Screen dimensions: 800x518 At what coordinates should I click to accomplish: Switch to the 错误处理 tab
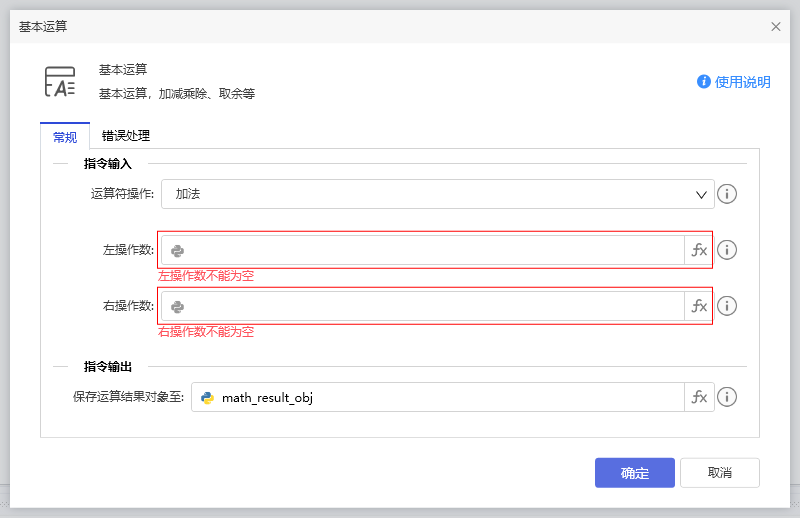pos(126,136)
